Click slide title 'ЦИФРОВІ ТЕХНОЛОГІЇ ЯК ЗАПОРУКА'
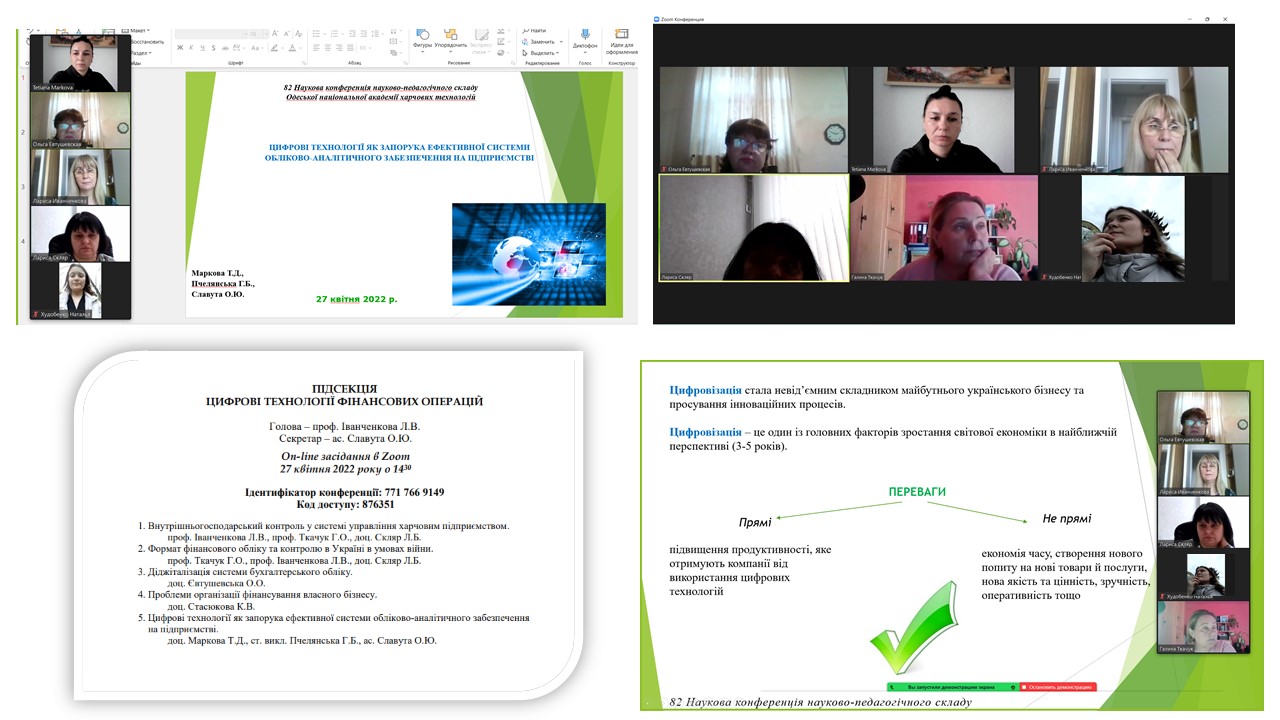1280x720 pixels. pyautogui.click(x=399, y=152)
